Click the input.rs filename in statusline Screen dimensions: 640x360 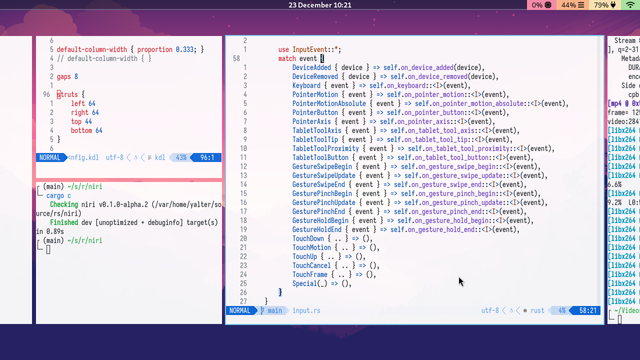click(306, 311)
